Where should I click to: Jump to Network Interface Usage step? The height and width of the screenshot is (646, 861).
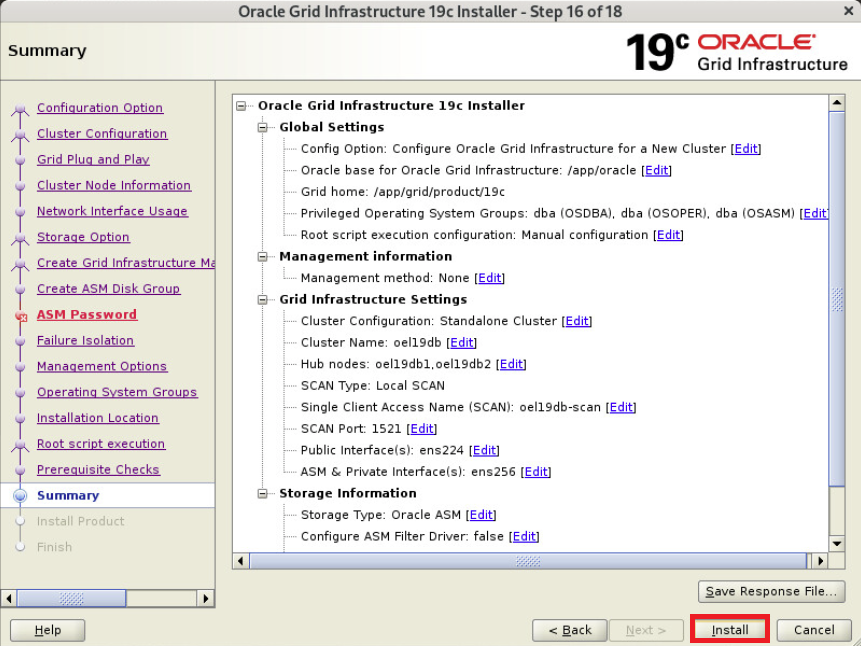point(112,211)
